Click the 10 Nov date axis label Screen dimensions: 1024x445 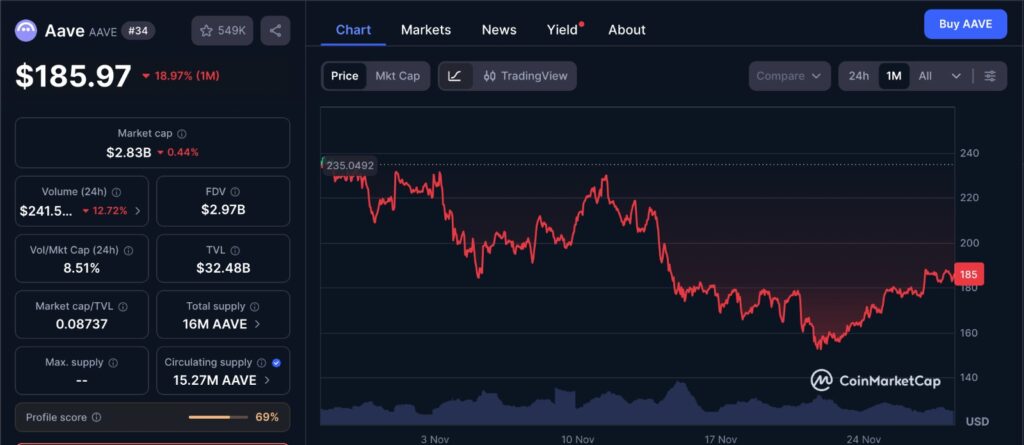(x=578, y=438)
